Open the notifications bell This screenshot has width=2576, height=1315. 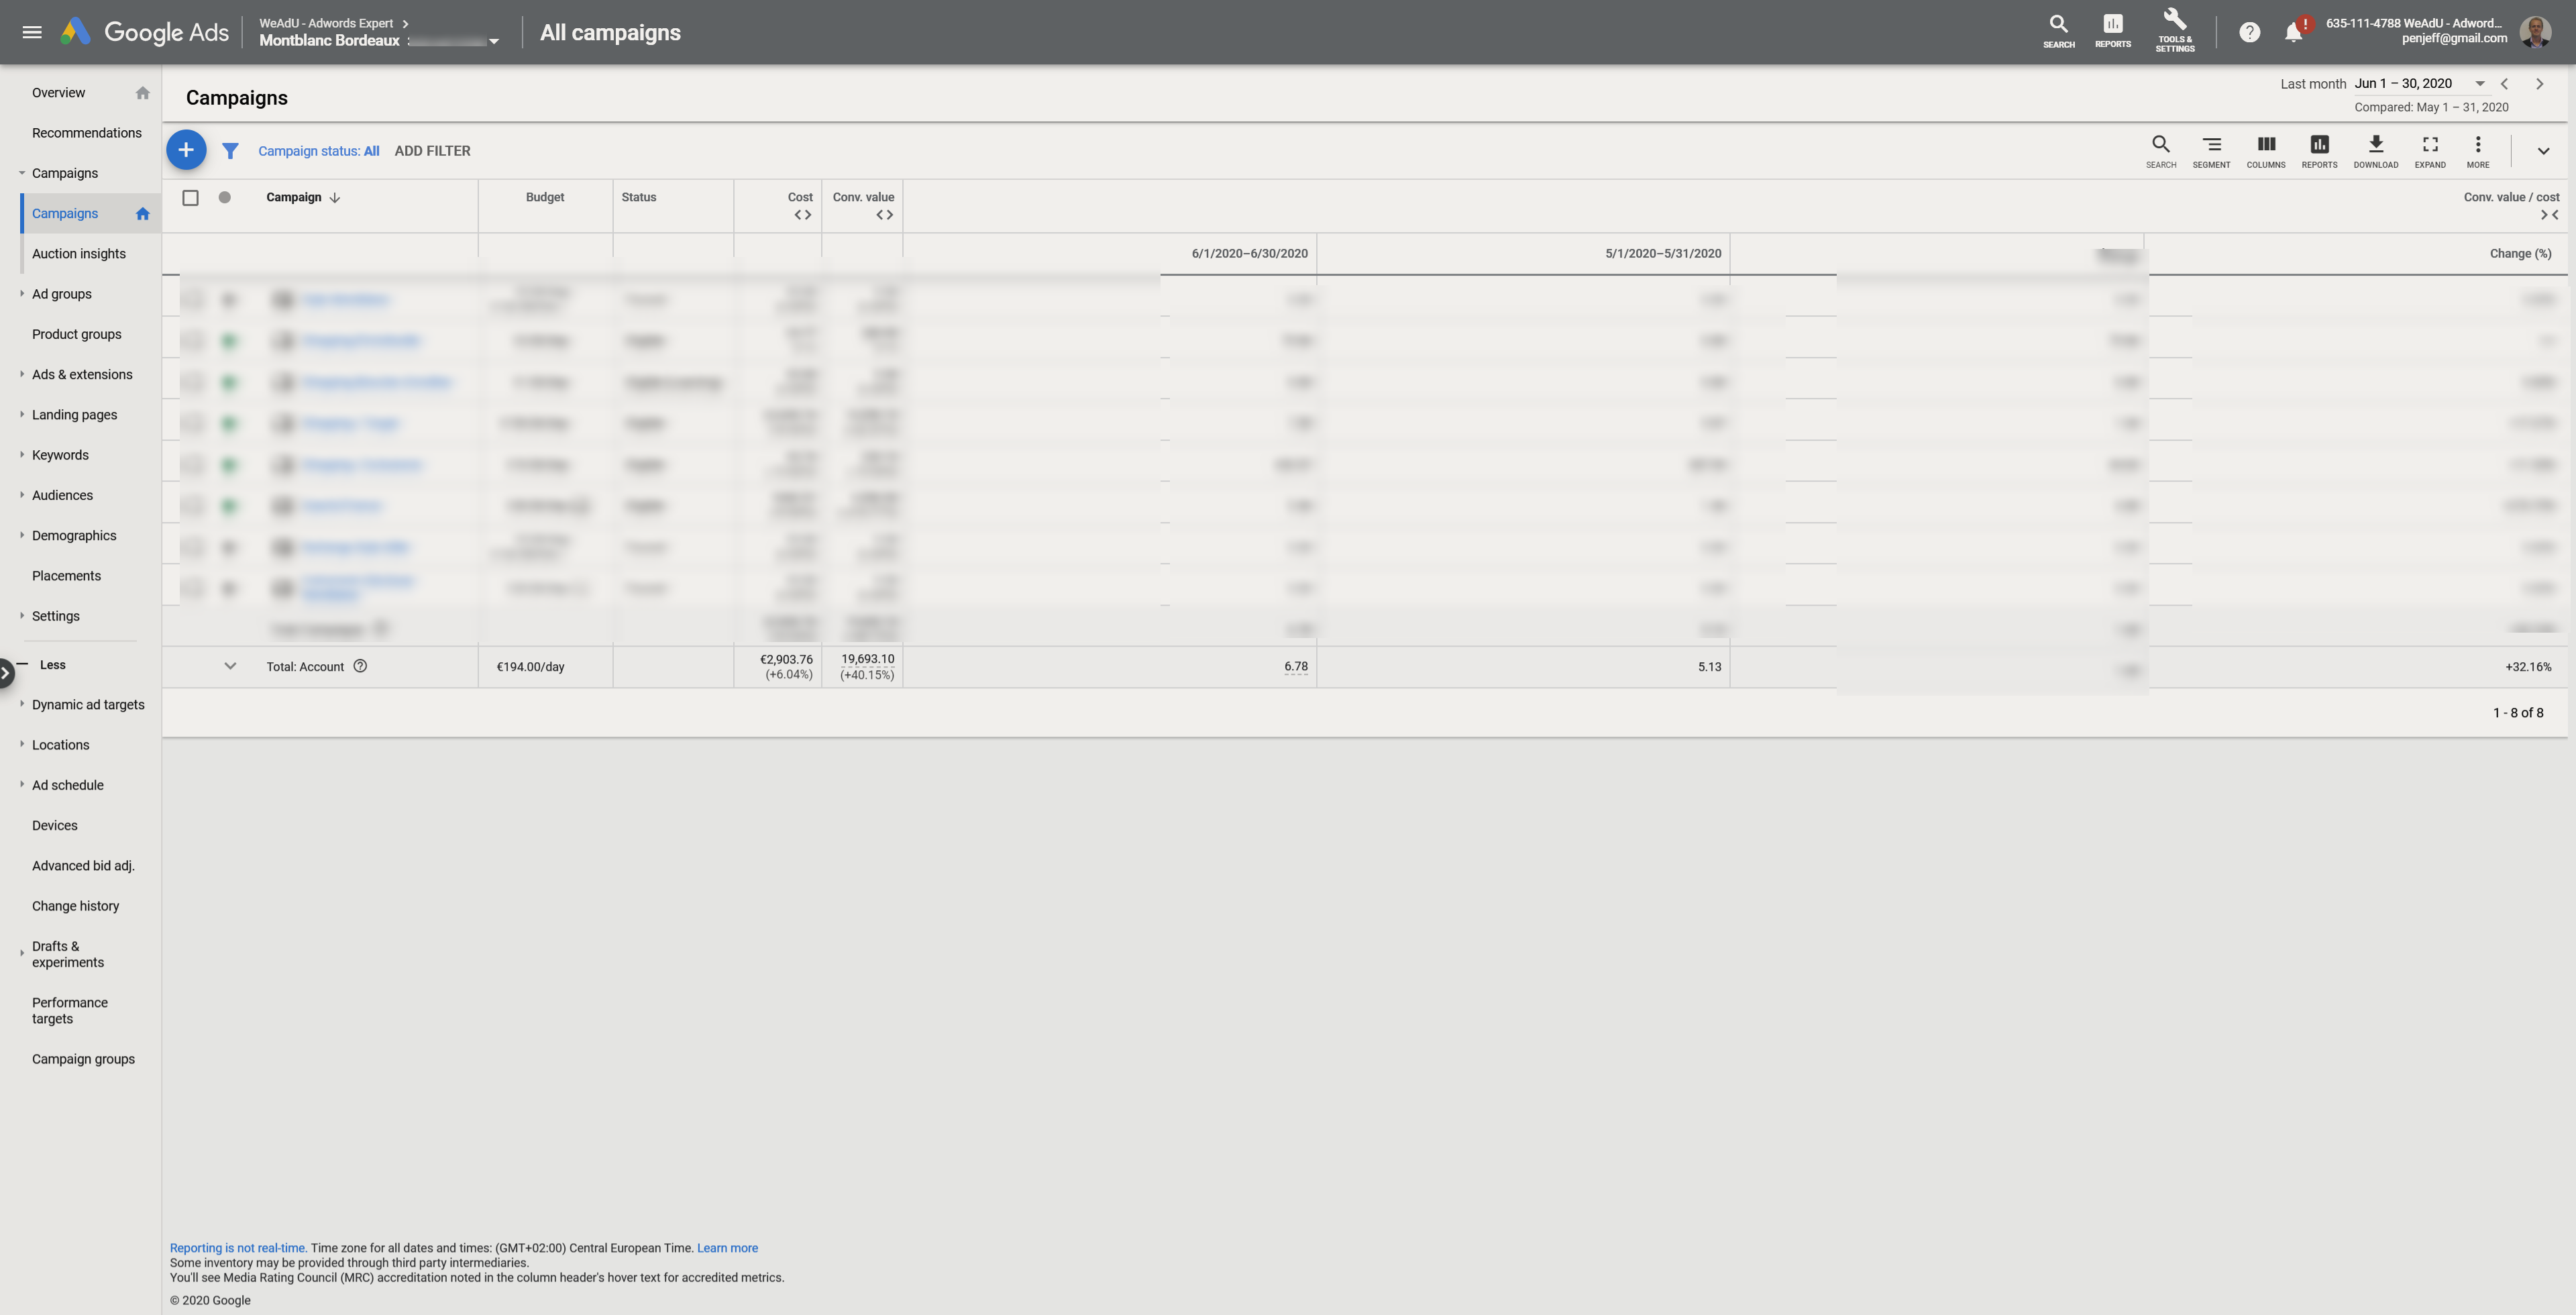2293,32
